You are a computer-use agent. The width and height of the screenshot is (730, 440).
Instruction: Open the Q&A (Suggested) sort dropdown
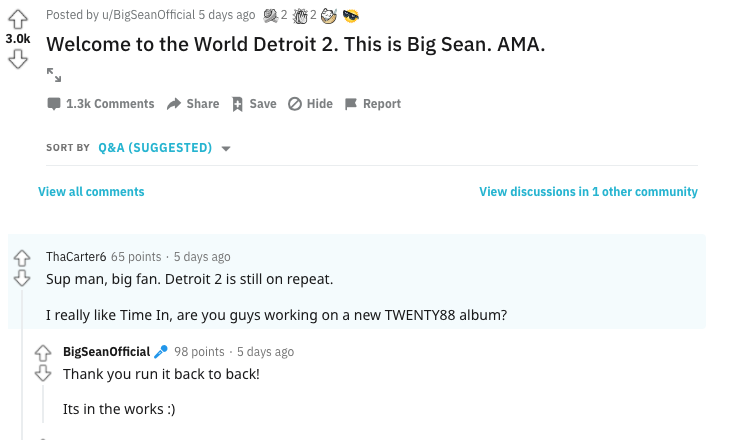(x=164, y=148)
